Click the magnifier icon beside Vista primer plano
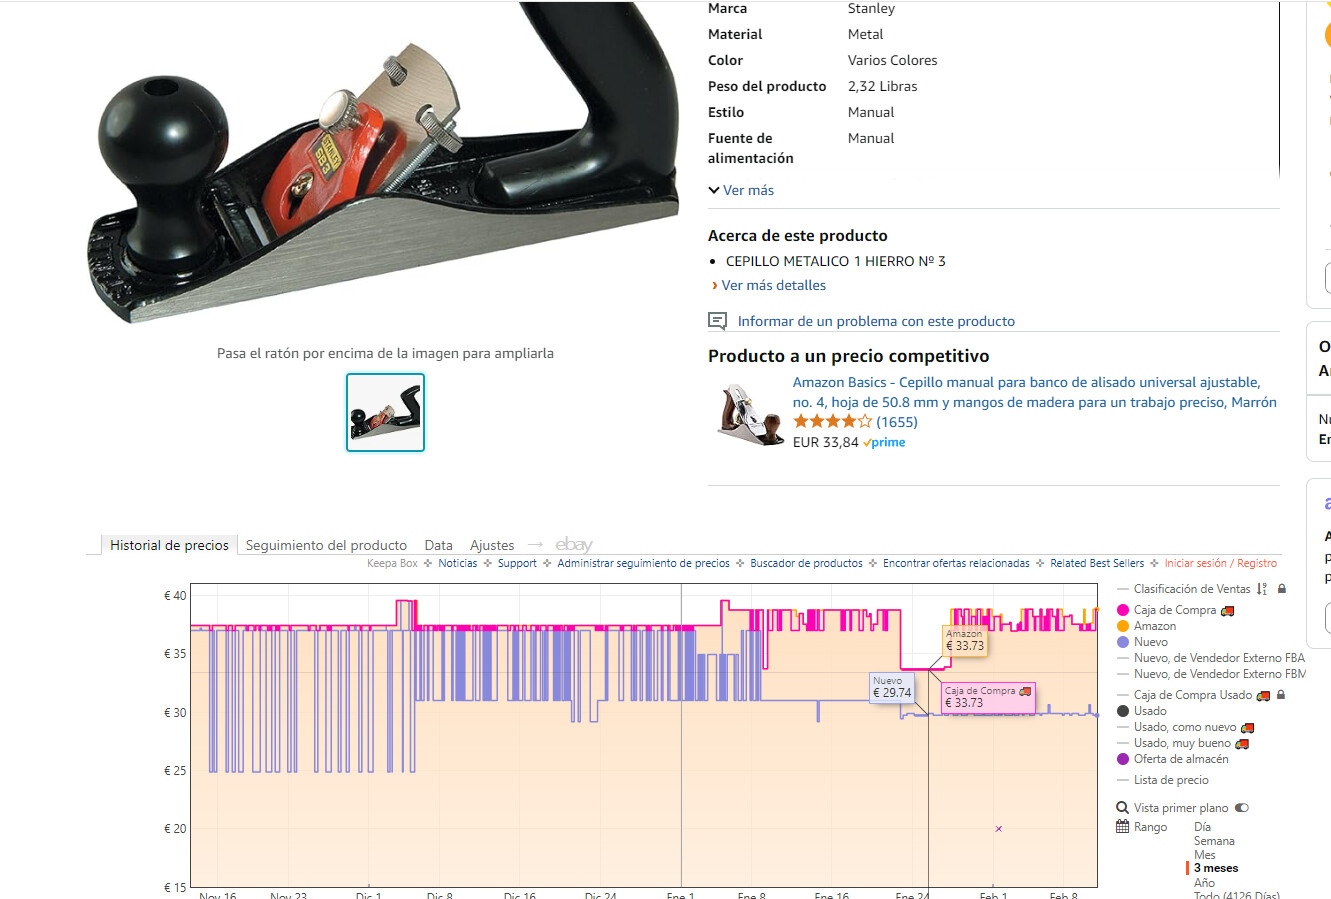Image resolution: width=1331 pixels, height=899 pixels. pos(1122,808)
